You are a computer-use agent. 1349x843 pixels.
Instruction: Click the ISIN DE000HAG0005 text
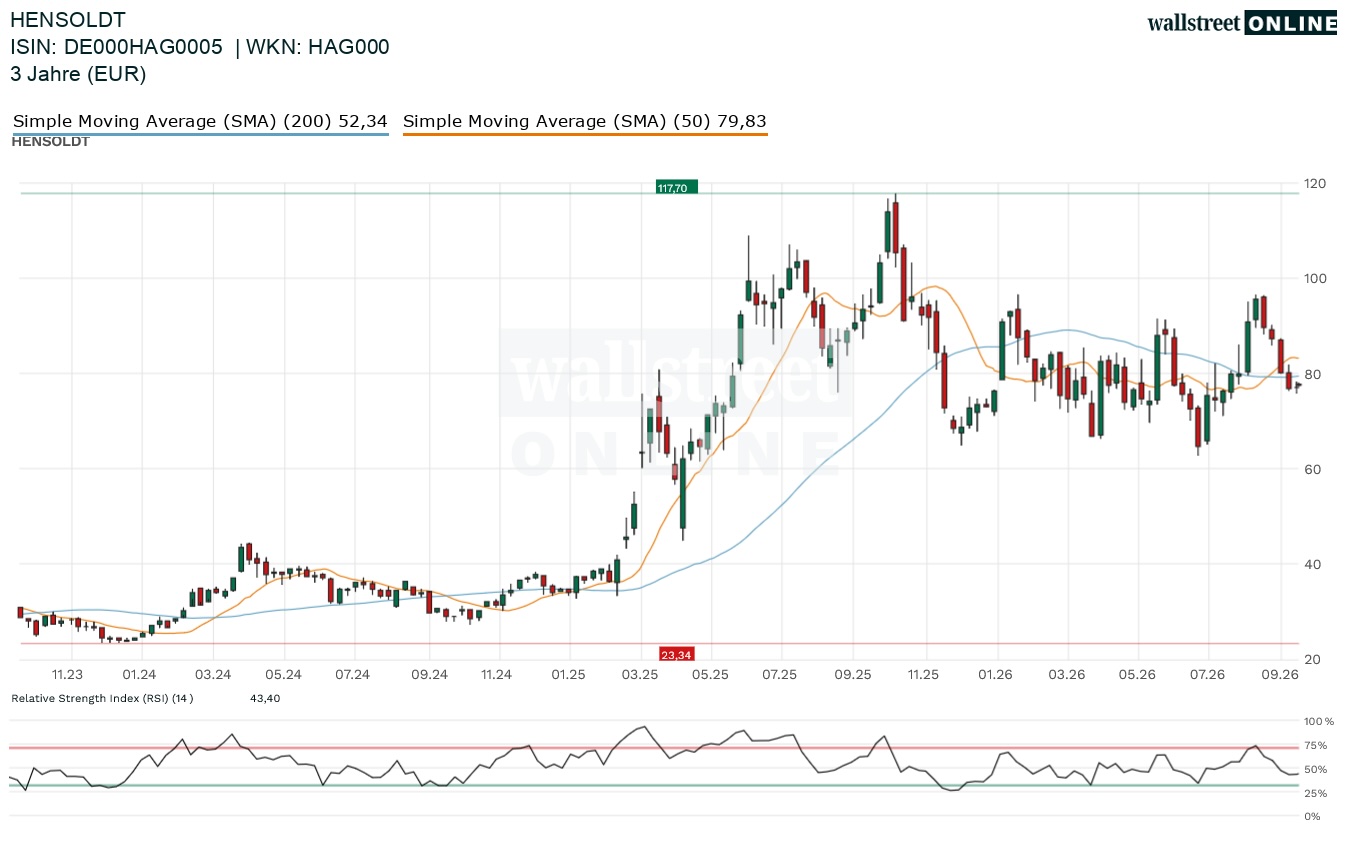[x=116, y=47]
